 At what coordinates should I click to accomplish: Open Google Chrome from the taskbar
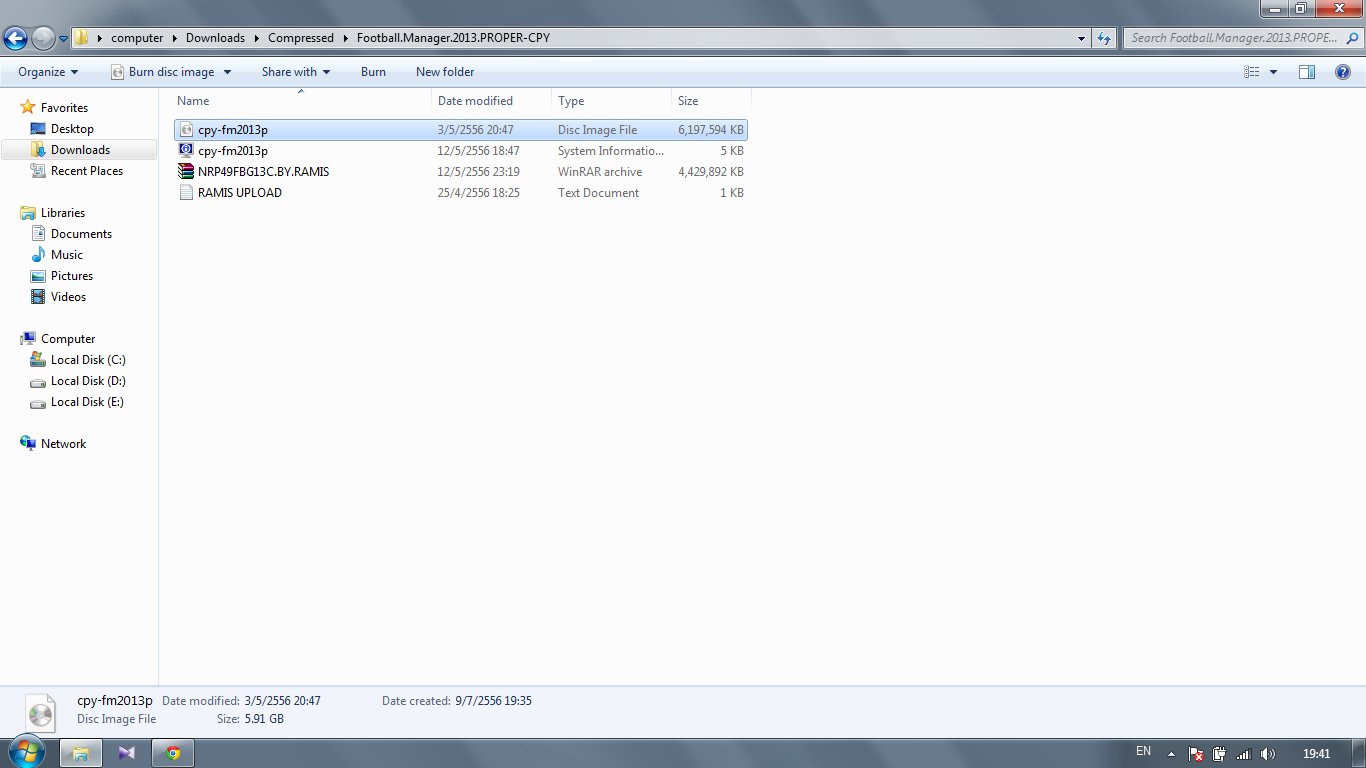[x=172, y=753]
